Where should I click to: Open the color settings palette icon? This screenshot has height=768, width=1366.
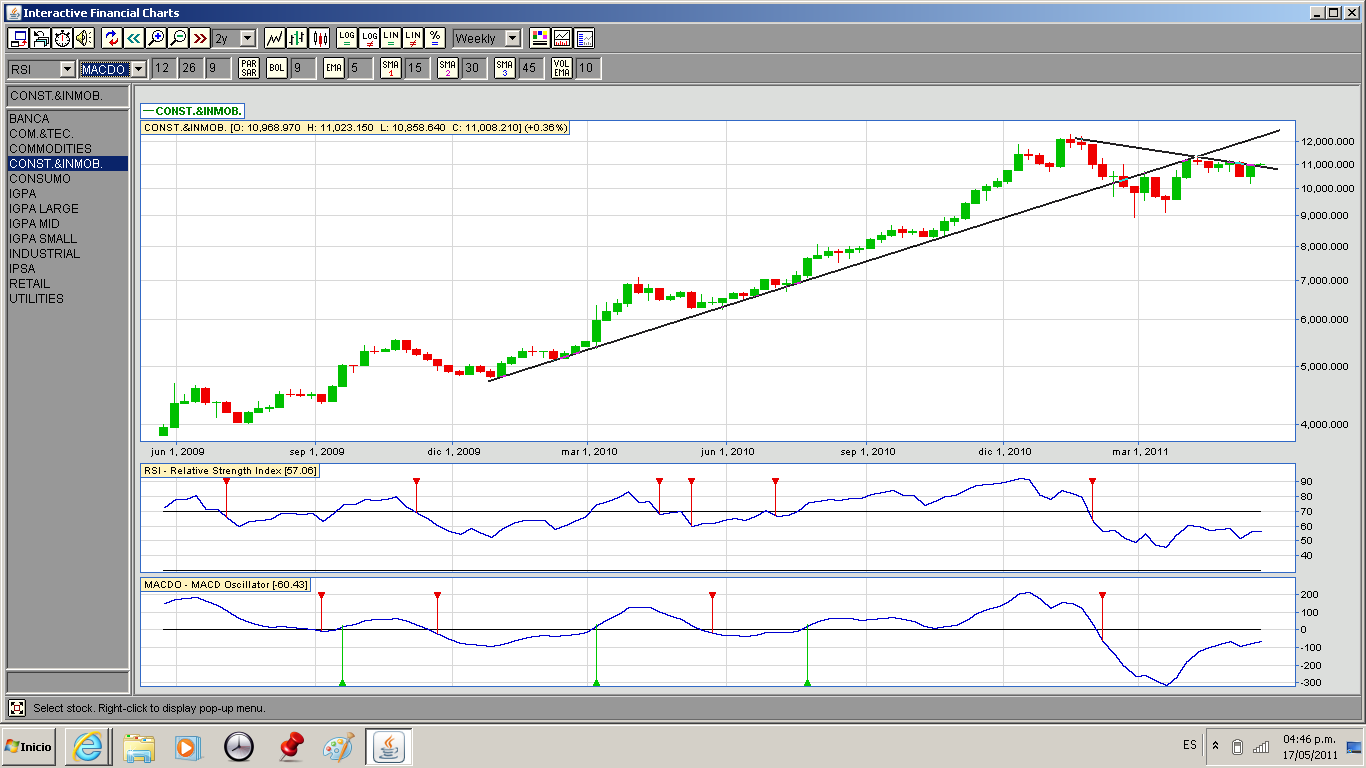click(540, 38)
